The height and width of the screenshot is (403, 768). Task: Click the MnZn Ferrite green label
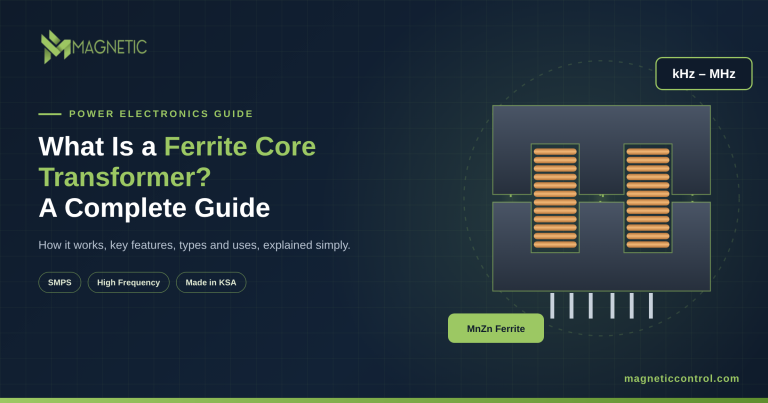(496, 329)
